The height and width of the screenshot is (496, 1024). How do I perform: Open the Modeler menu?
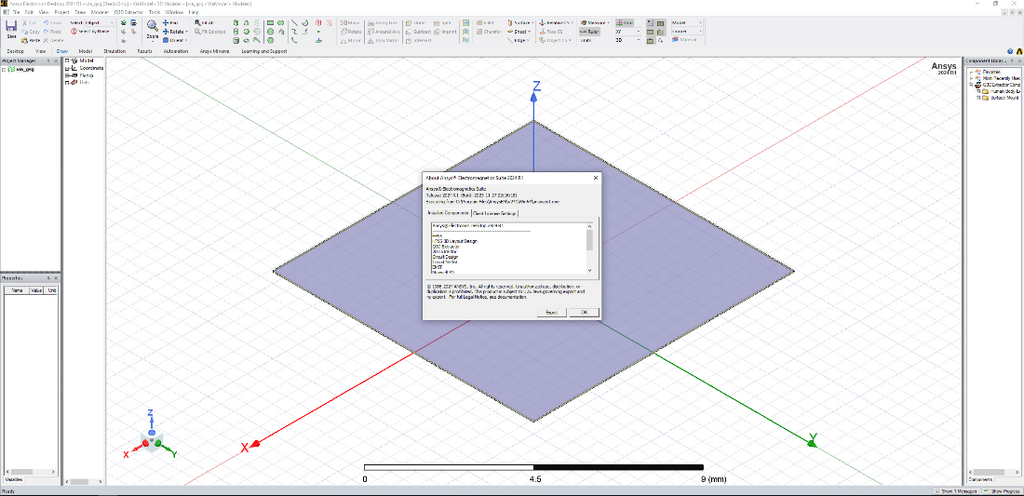pos(99,12)
